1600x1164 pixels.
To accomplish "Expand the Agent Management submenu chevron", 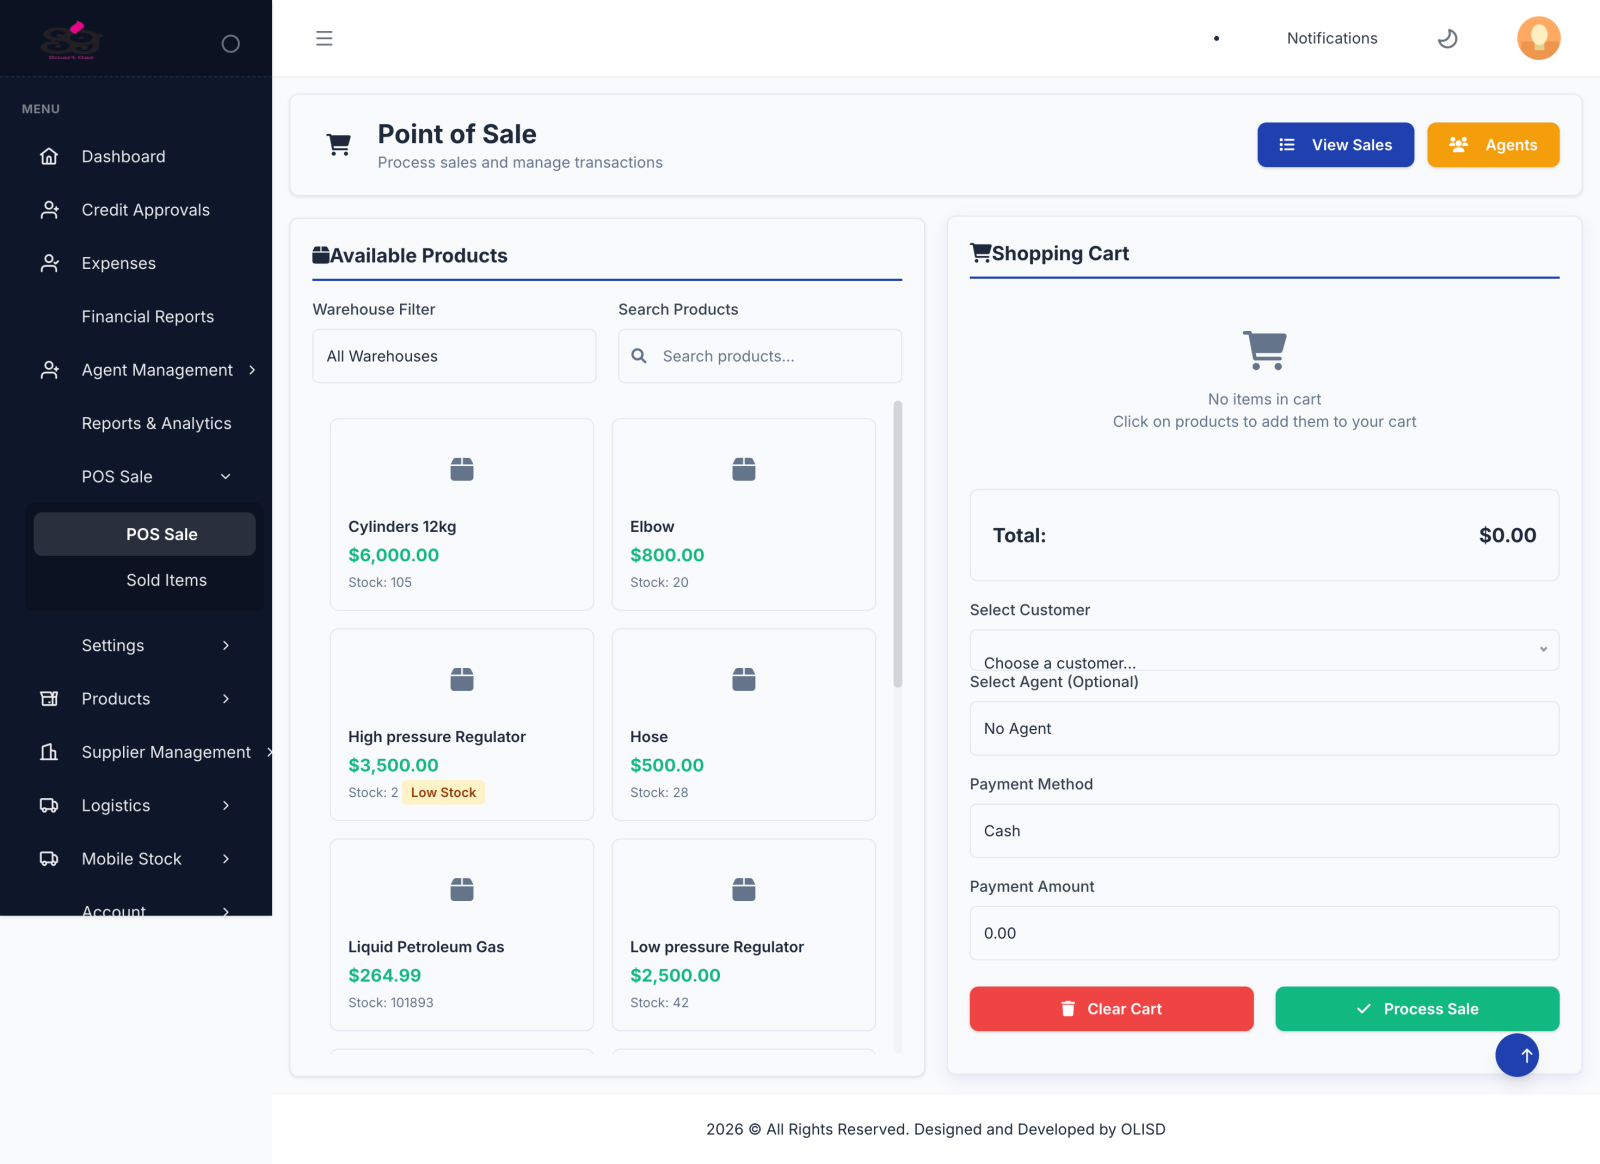I will pyautogui.click(x=252, y=370).
